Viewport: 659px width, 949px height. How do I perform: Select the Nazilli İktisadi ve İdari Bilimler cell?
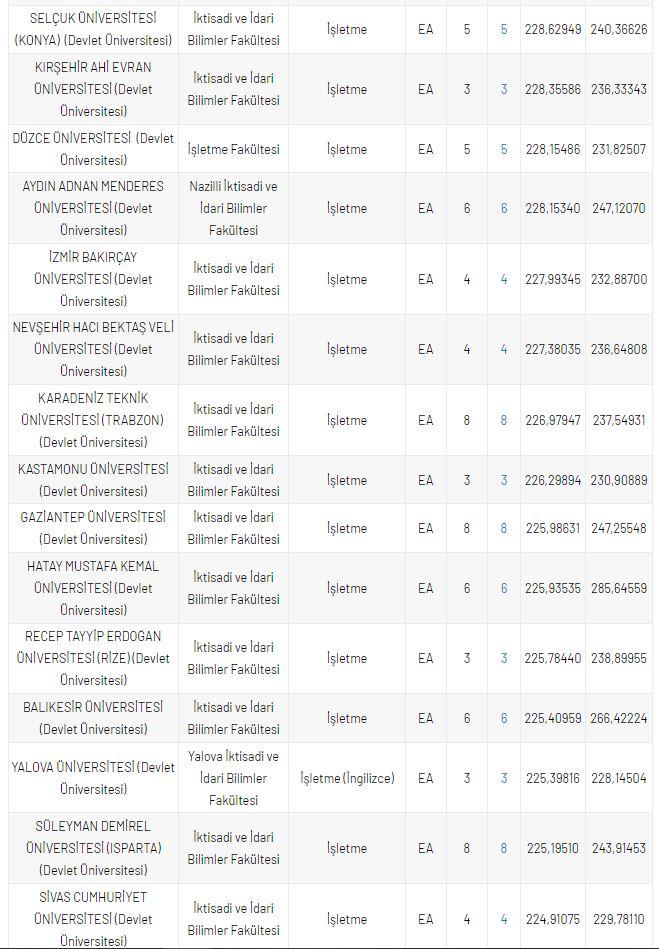click(x=234, y=208)
